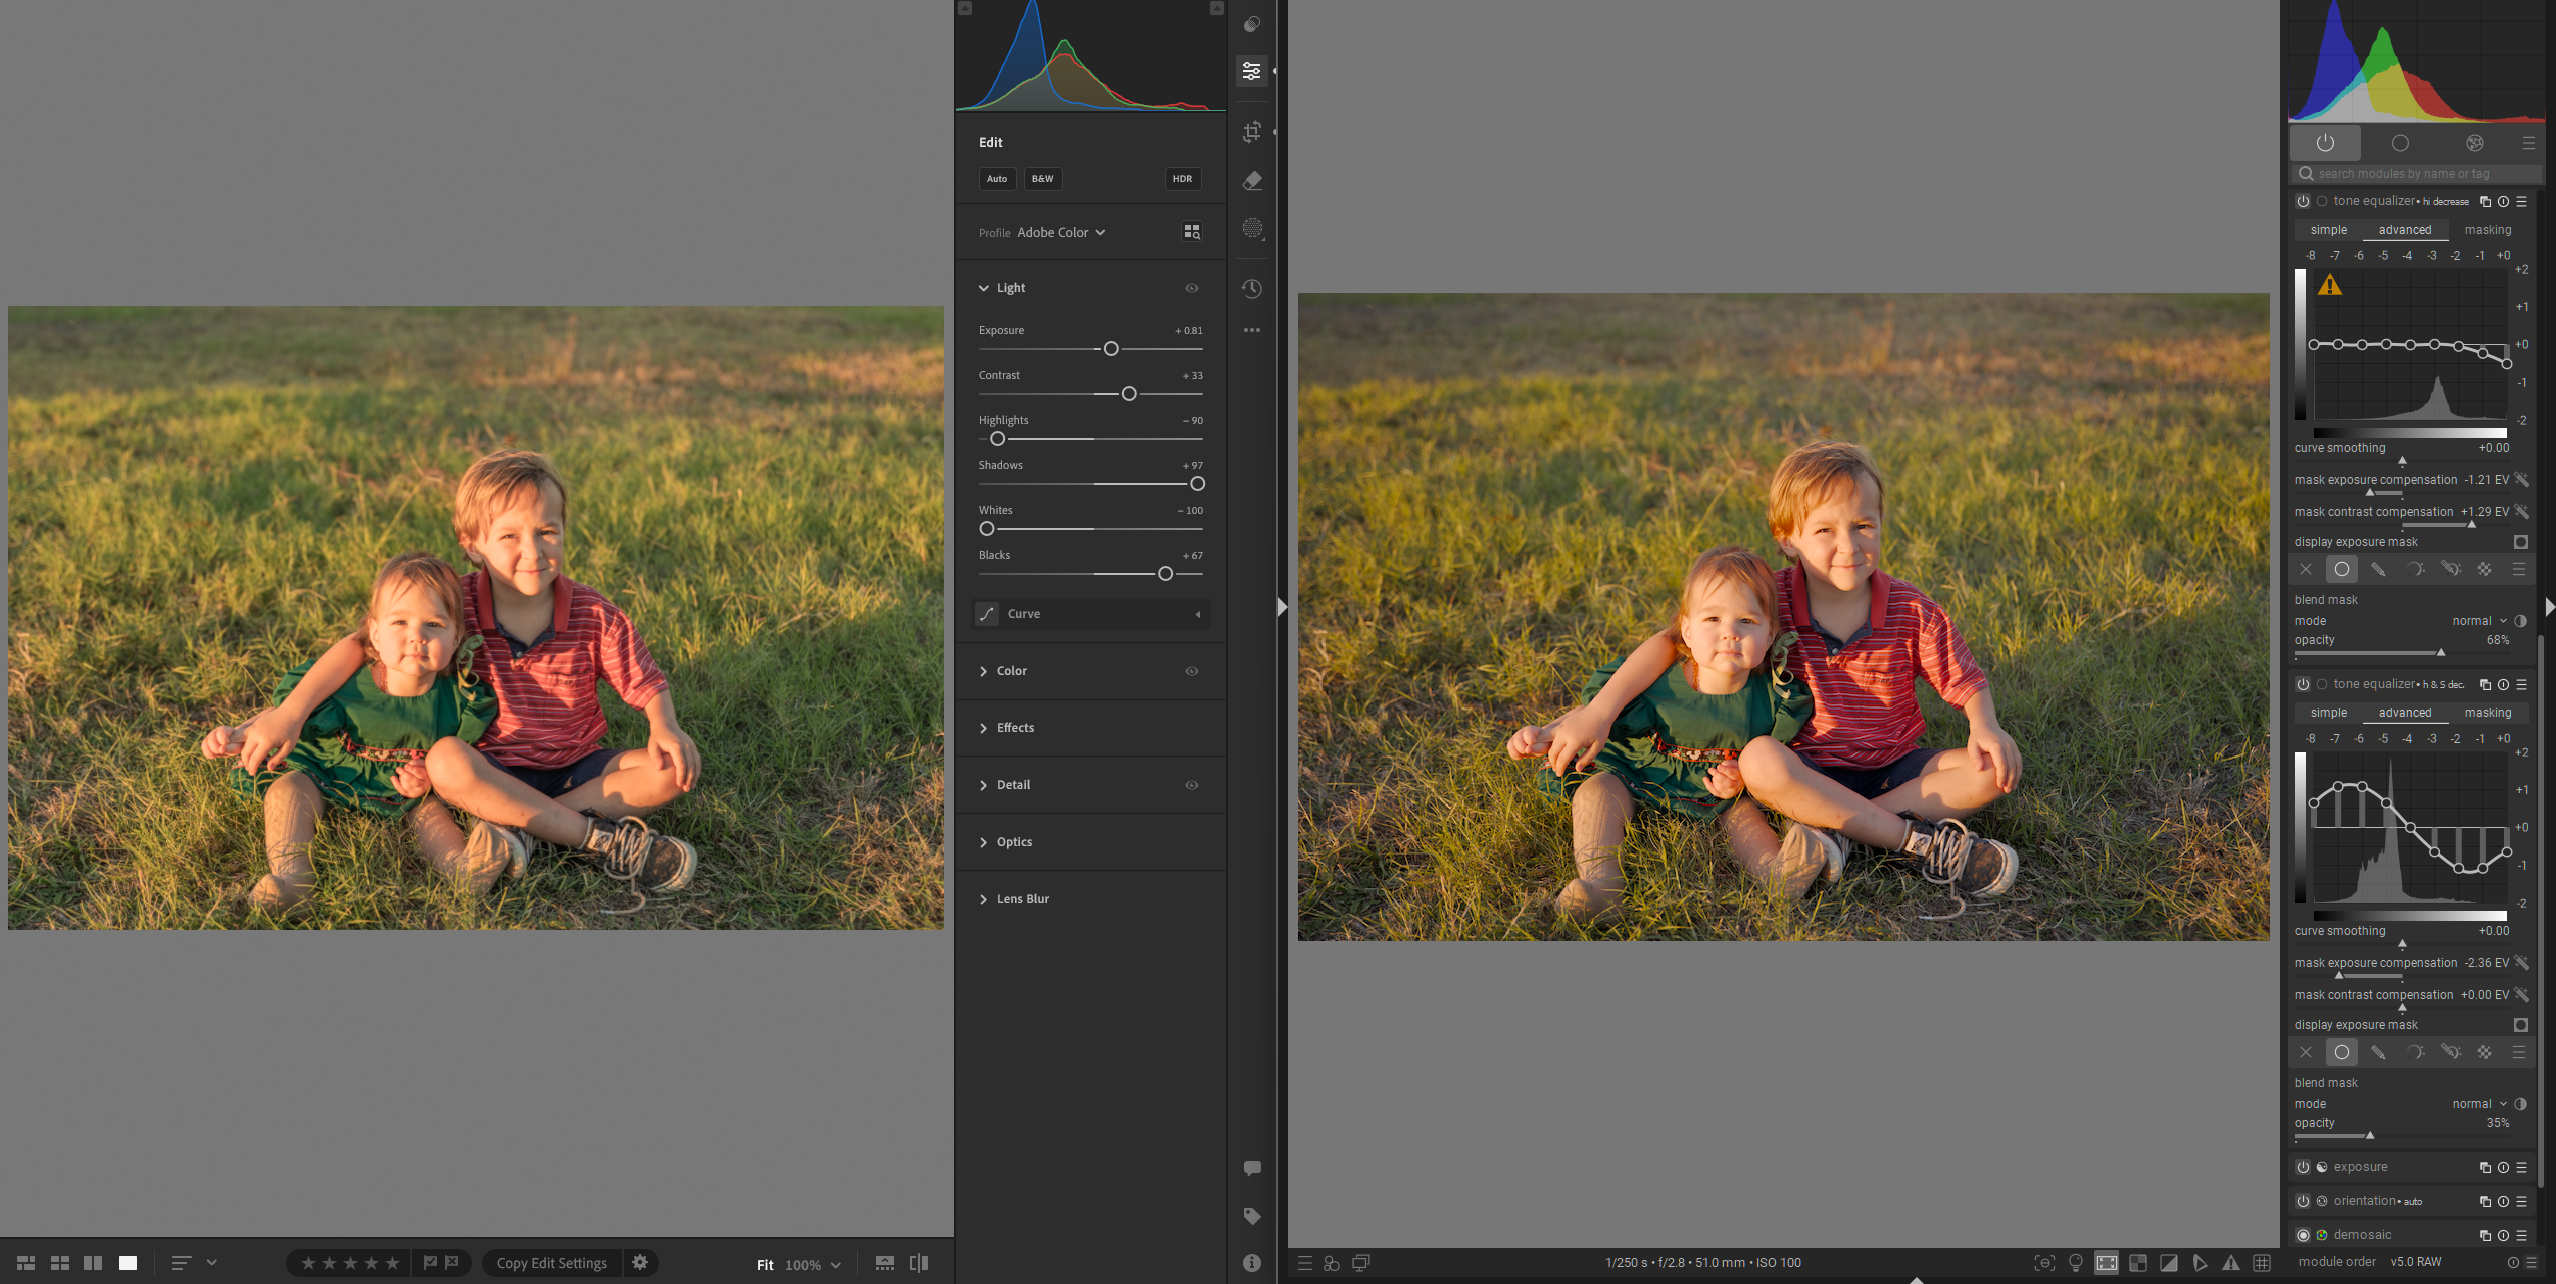The height and width of the screenshot is (1284, 2556).
Task: Expand the Color panel
Action: [x=1011, y=671]
